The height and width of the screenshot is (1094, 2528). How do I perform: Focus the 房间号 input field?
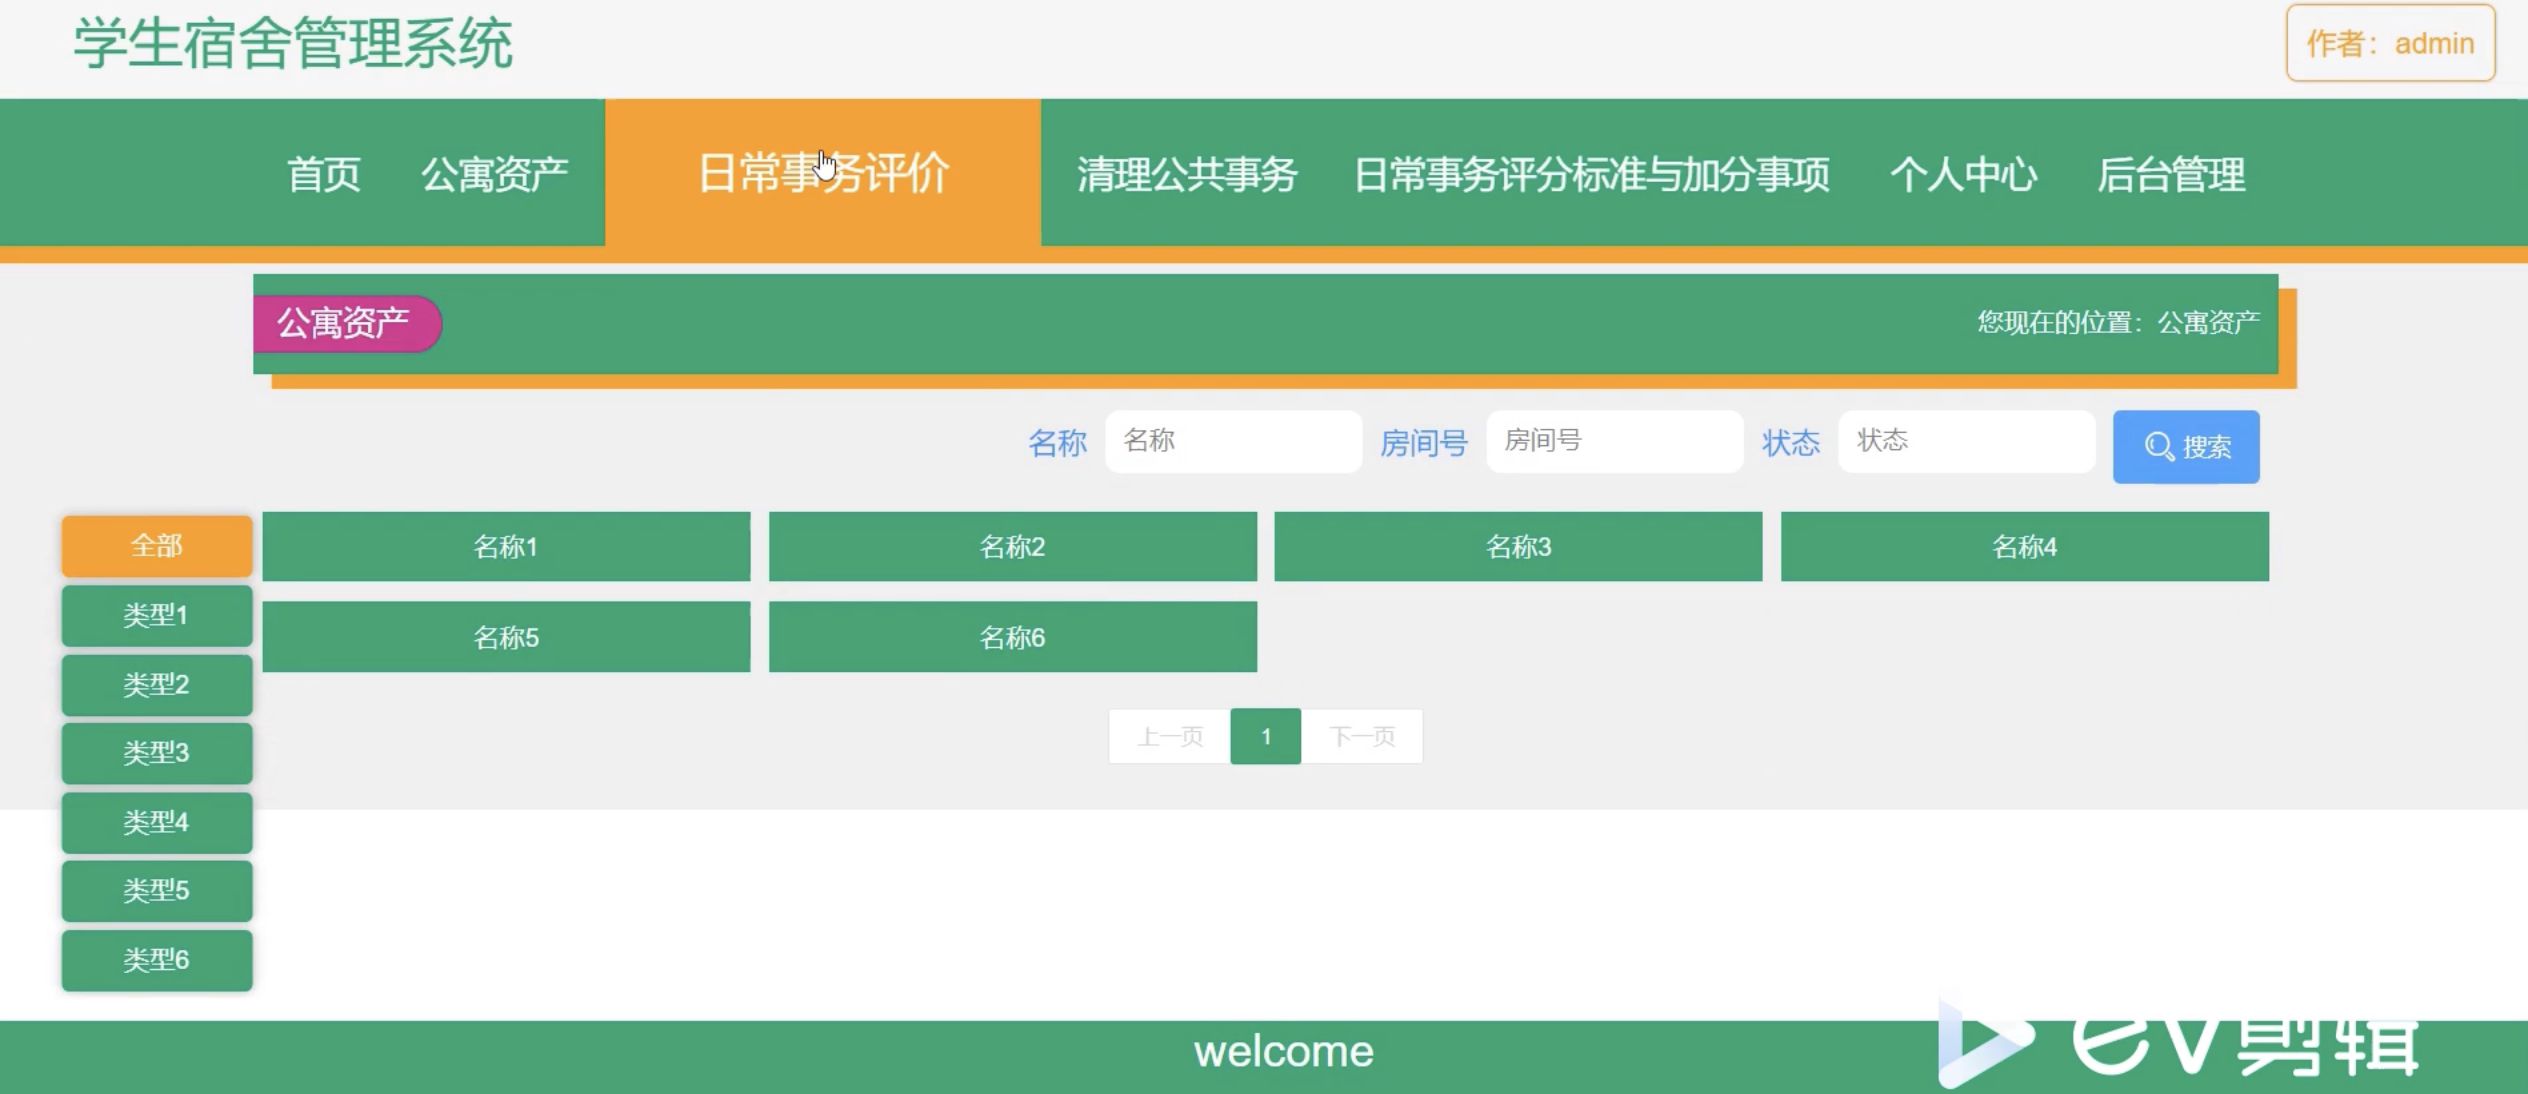pos(1613,441)
